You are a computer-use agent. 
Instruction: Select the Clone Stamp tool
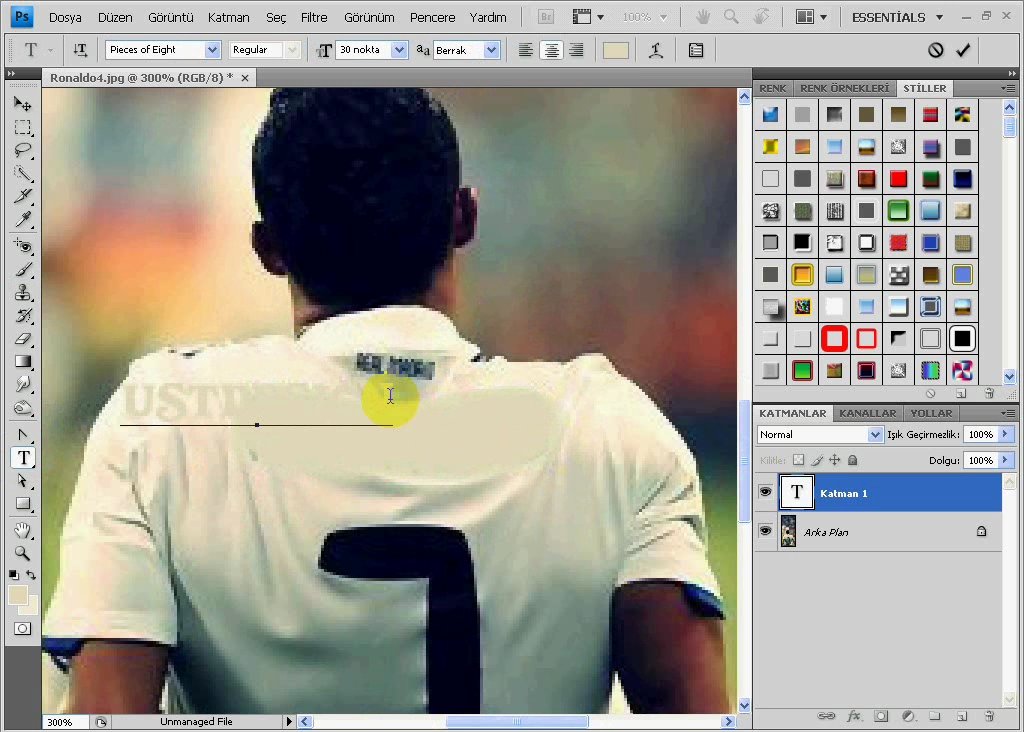[x=23, y=292]
